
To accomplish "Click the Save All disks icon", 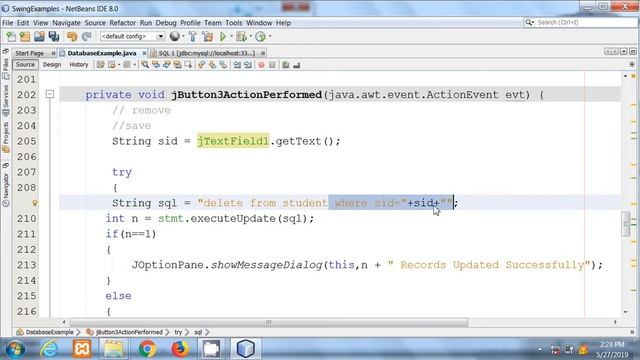I will pos(54,37).
